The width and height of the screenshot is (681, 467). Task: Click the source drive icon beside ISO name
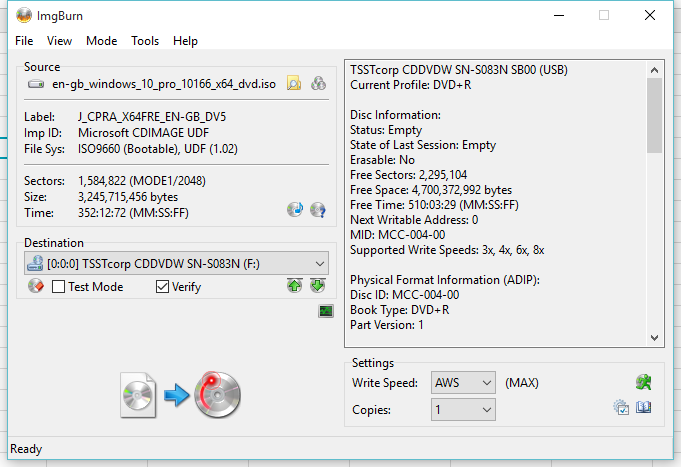[x=36, y=84]
